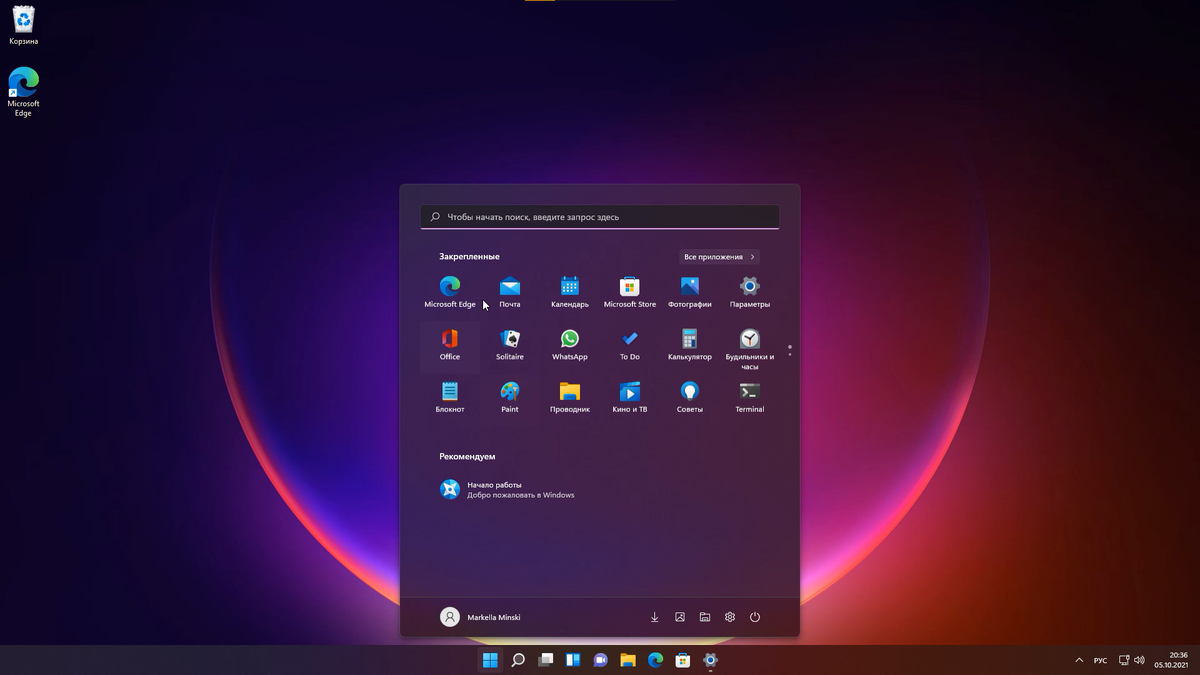Open the Начало работы recommended item
Screen dimensions: 1200x675
pyautogui.click(x=510, y=489)
